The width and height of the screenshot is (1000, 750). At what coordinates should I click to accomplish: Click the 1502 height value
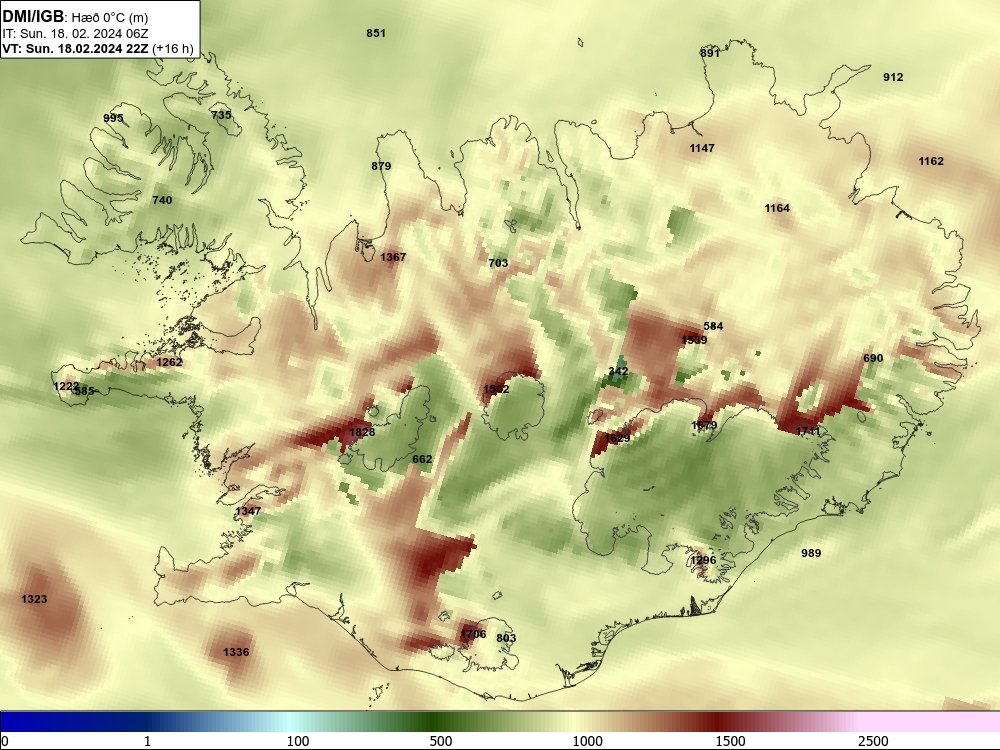click(x=496, y=390)
